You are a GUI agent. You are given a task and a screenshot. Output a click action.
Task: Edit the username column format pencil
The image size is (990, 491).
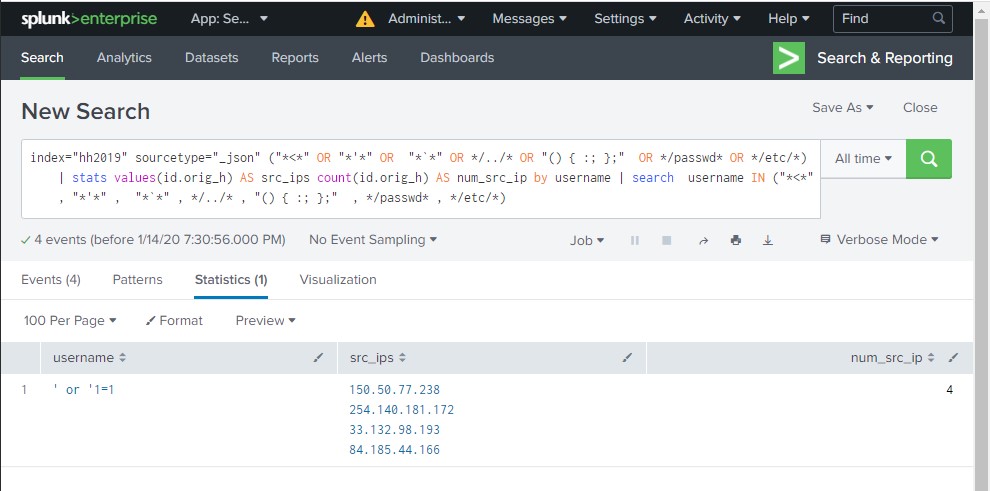(319, 357)
